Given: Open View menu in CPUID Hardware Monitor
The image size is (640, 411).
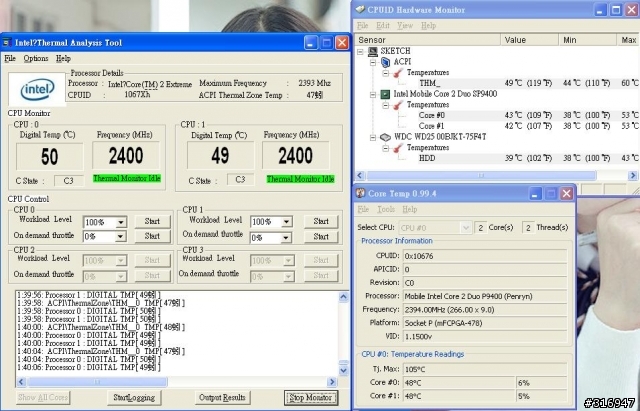Looking at the screenshot, I should click(405, 25).
